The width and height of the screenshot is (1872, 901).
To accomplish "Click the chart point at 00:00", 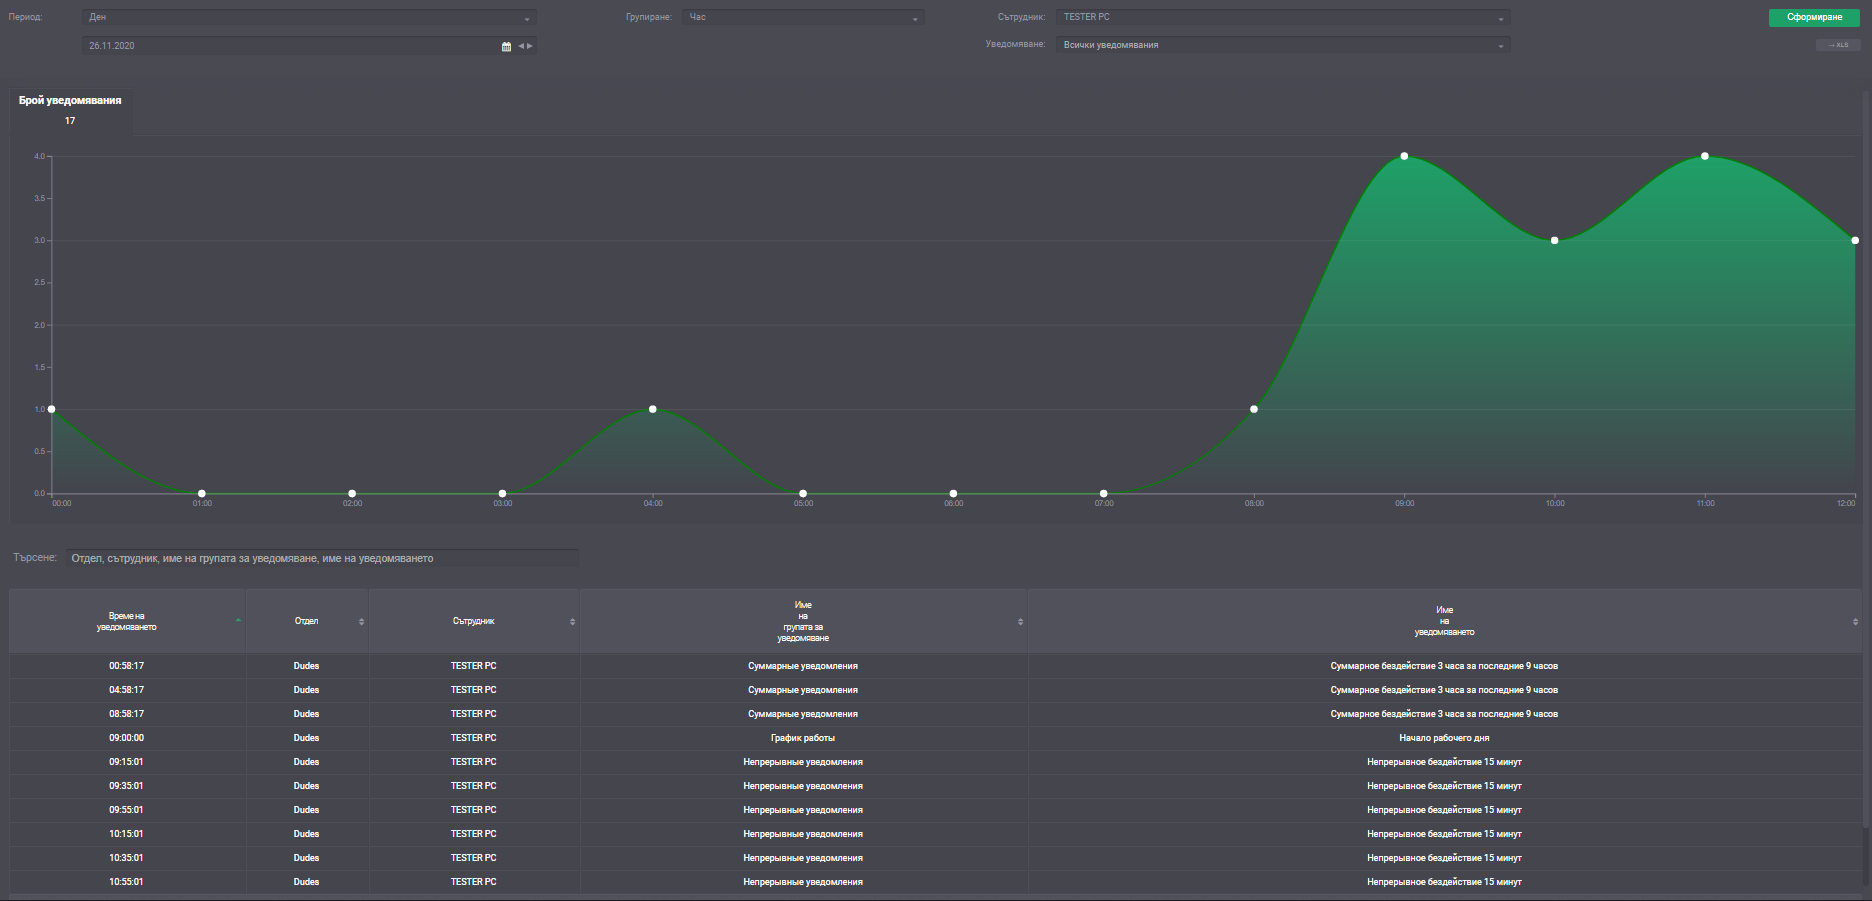I will (x=52, y=409).
